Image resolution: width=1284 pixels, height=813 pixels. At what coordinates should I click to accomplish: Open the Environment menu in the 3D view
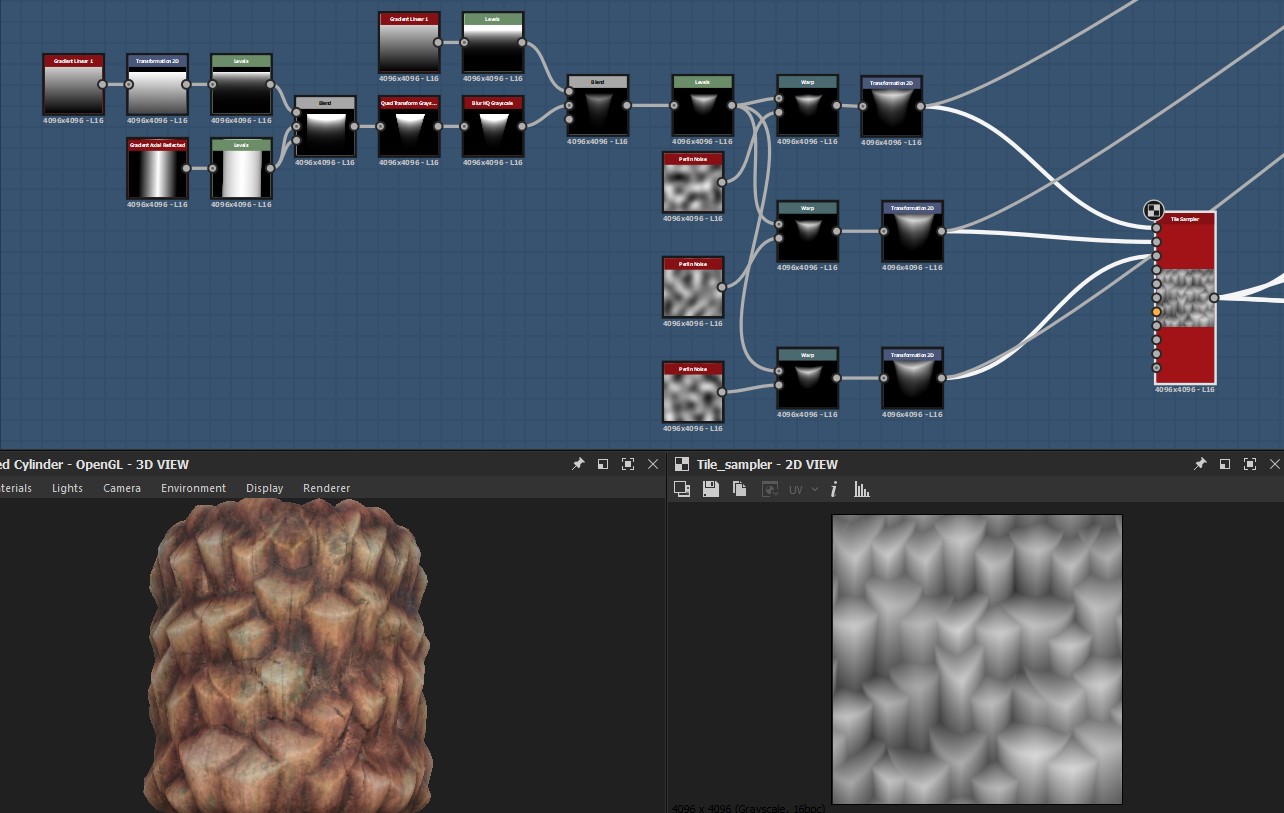(x=193, y=488)
